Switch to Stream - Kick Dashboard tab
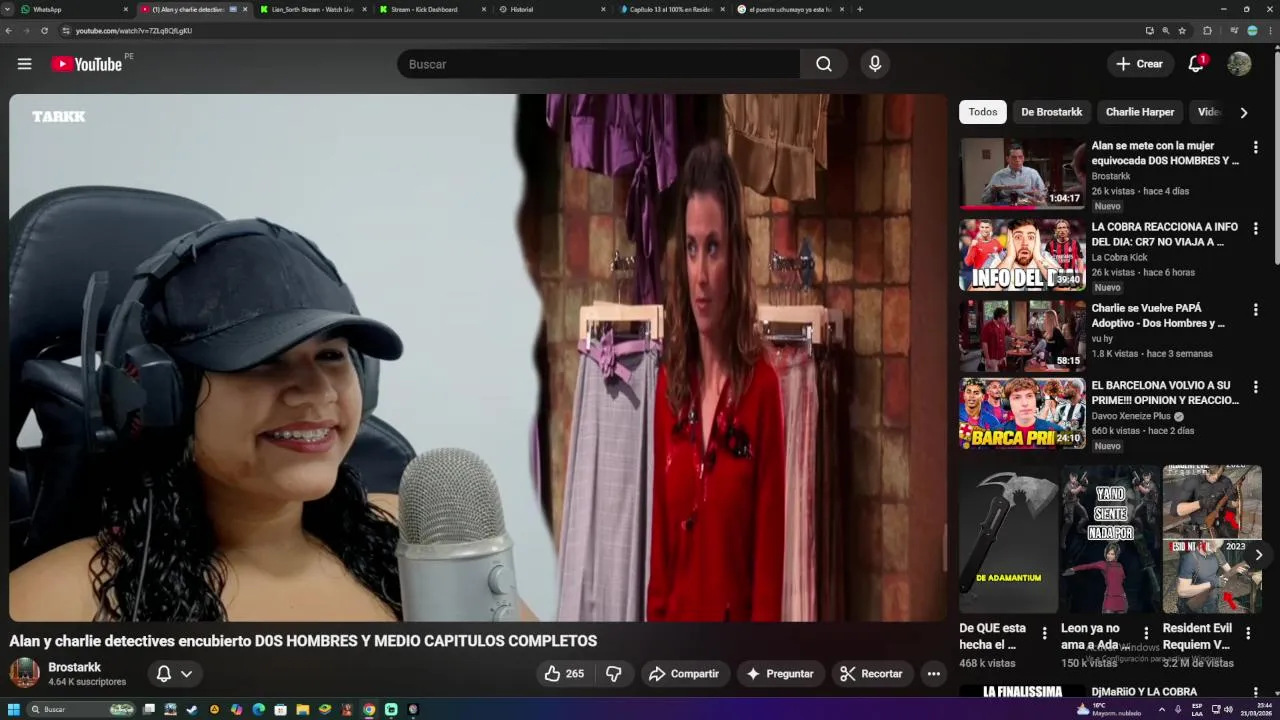This screenshot has width=1280, height=720. click(432, 9)
